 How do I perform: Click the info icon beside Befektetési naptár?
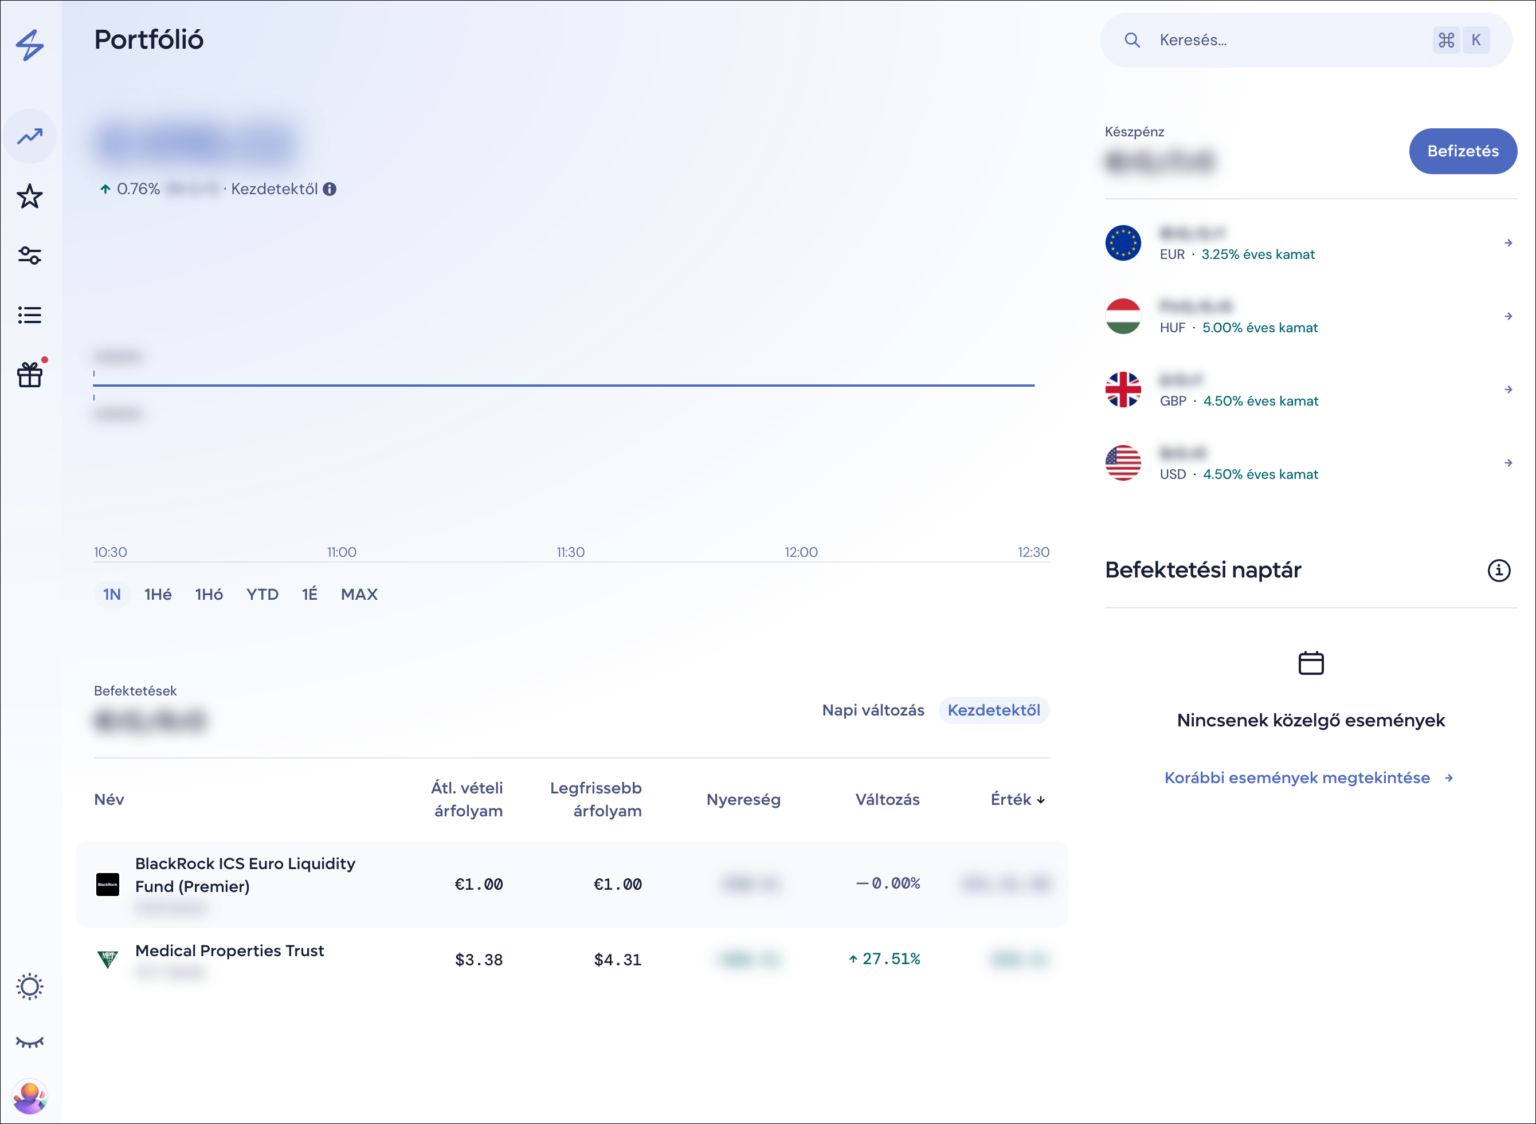1498,570
